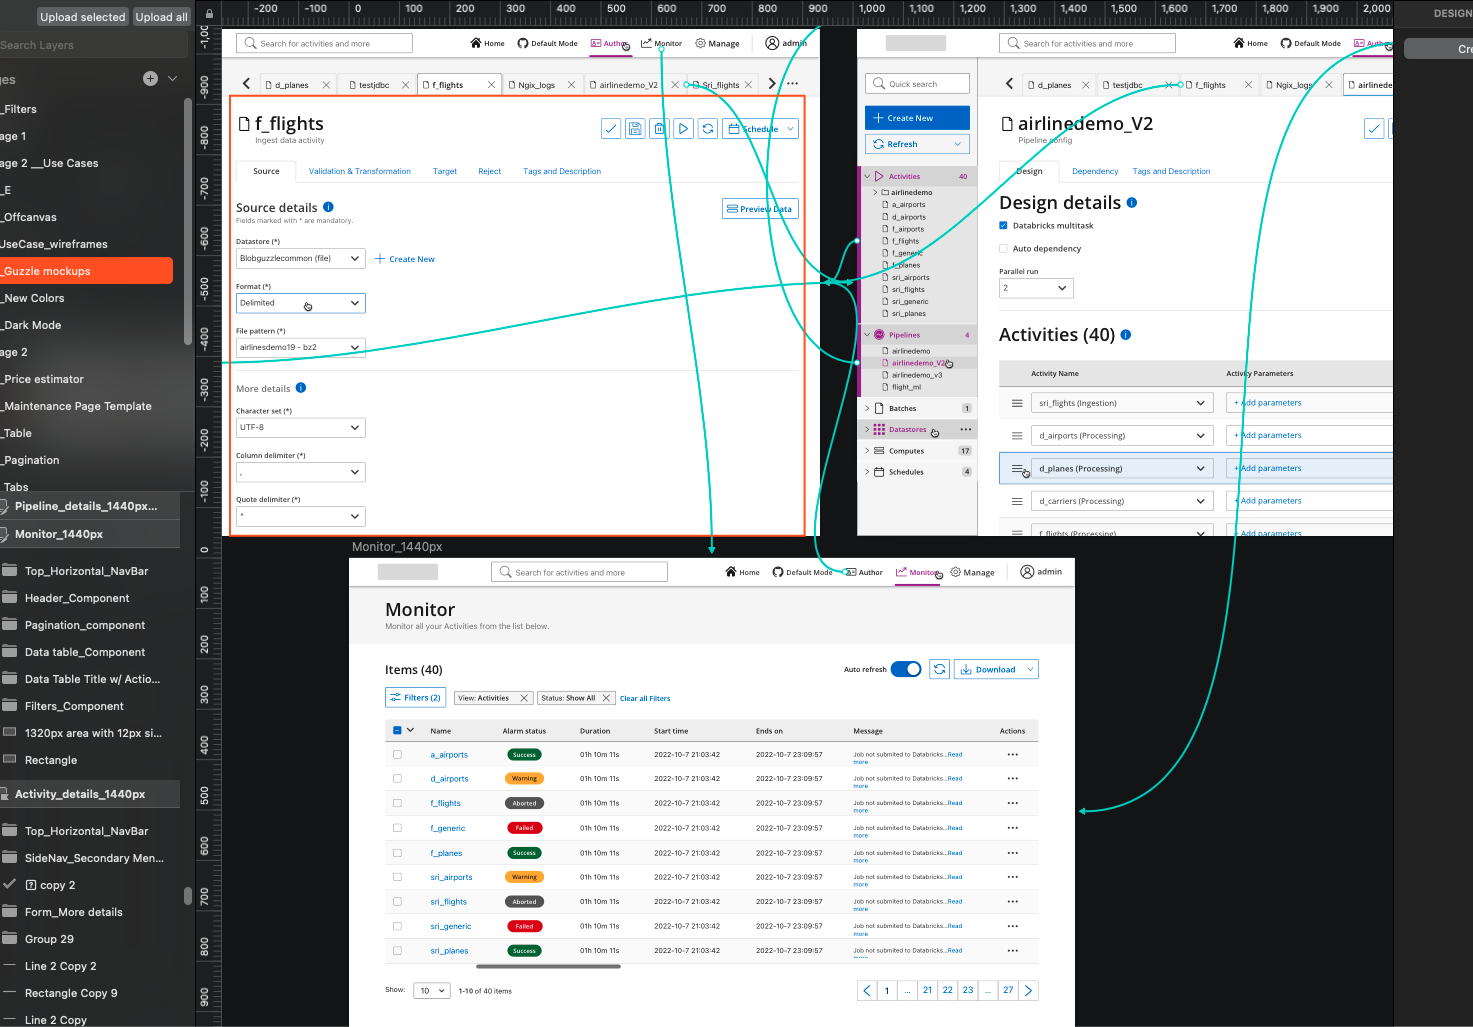Click the ruler lock icon

tap(209, 14)
